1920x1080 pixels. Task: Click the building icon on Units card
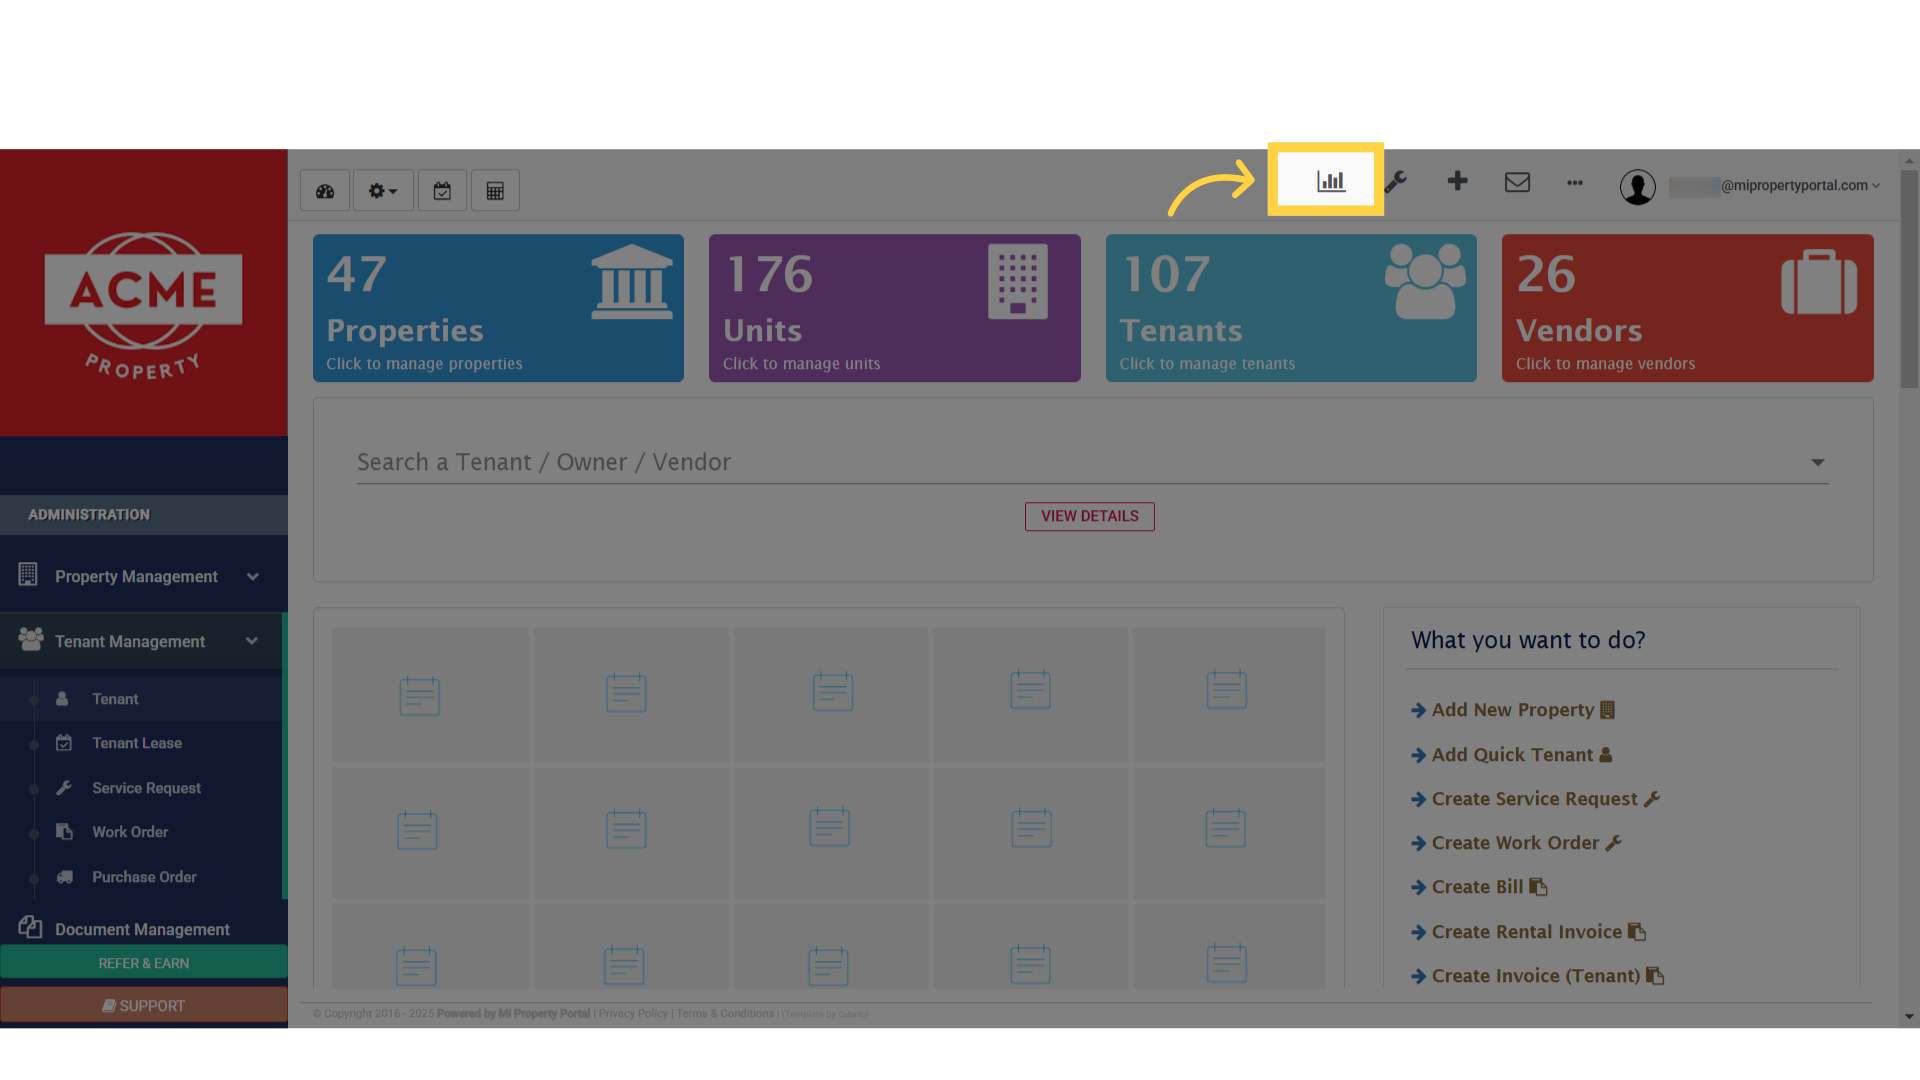coord(1017,282)
